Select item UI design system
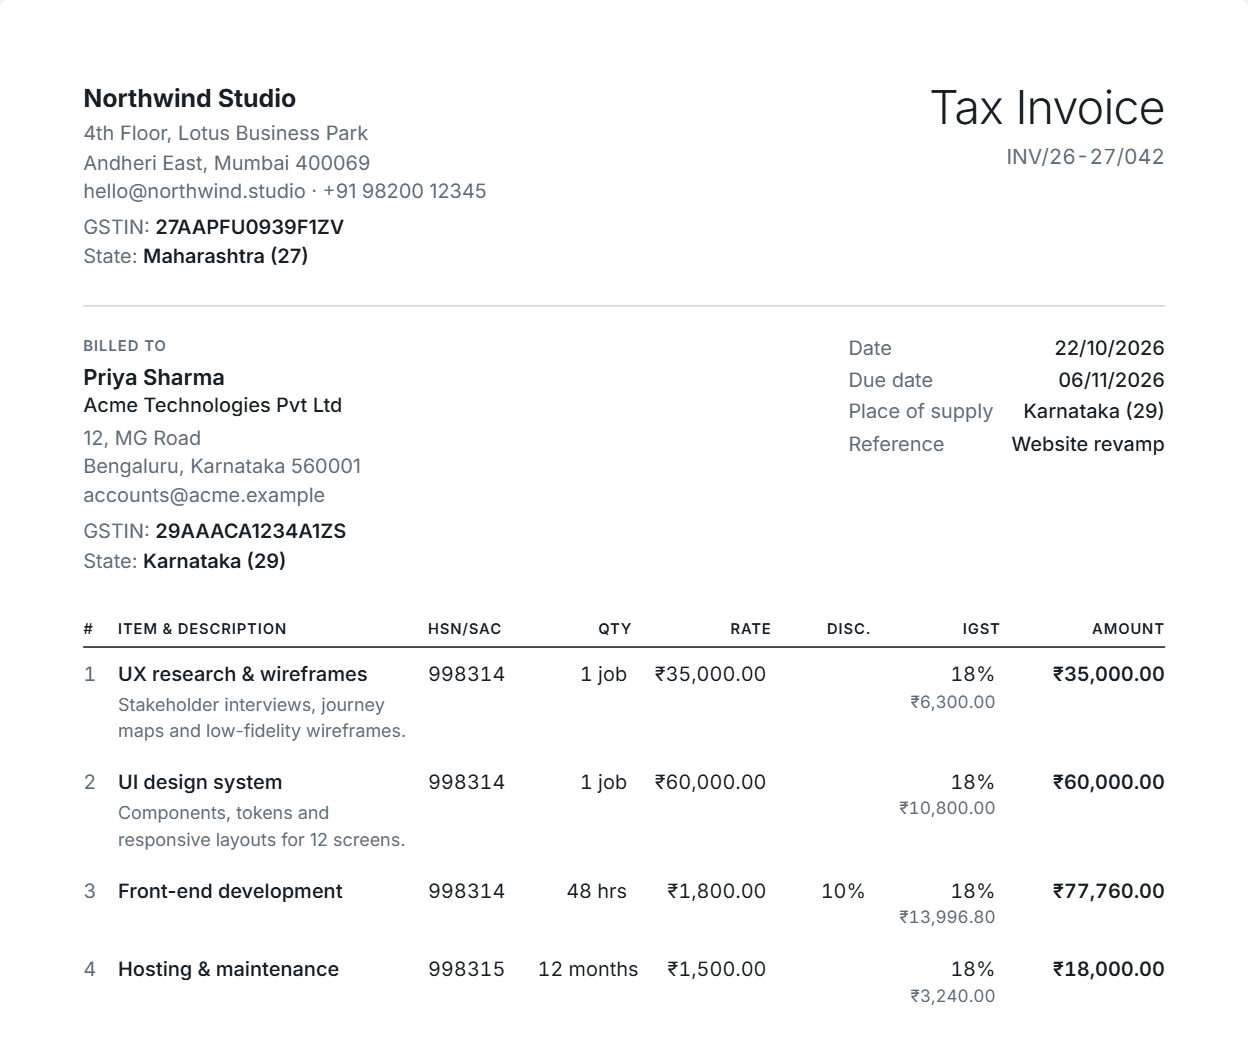This screenshot has width=1248, height=1040. (x=200, y=782)
